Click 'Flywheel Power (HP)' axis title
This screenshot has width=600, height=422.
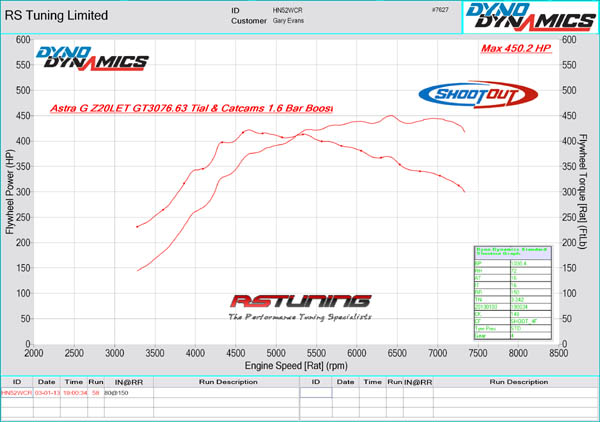(10, 192)
